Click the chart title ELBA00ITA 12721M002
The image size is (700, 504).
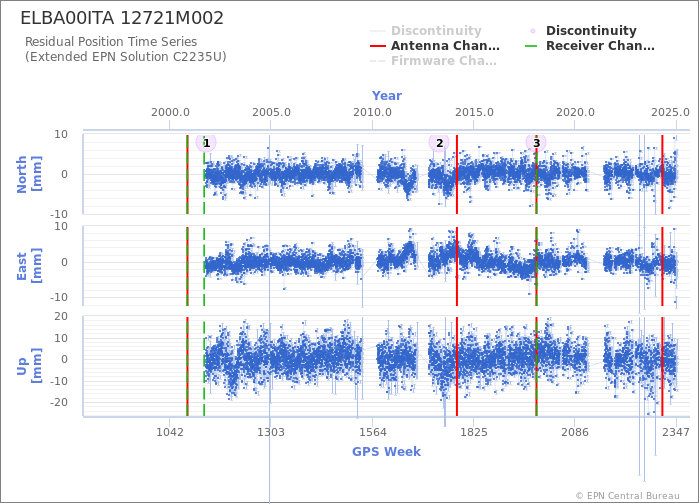pos(122,18)
